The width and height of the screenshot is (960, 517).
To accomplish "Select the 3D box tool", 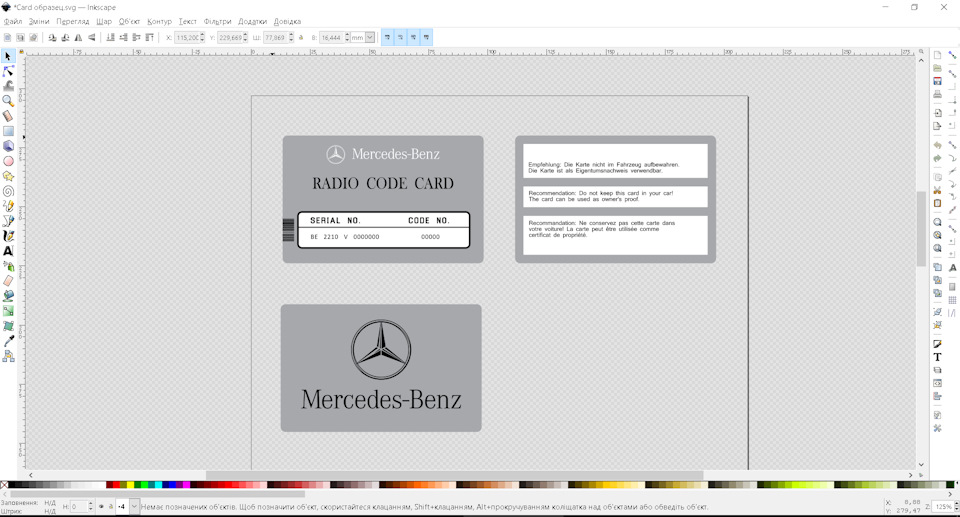I will (8, 146).
